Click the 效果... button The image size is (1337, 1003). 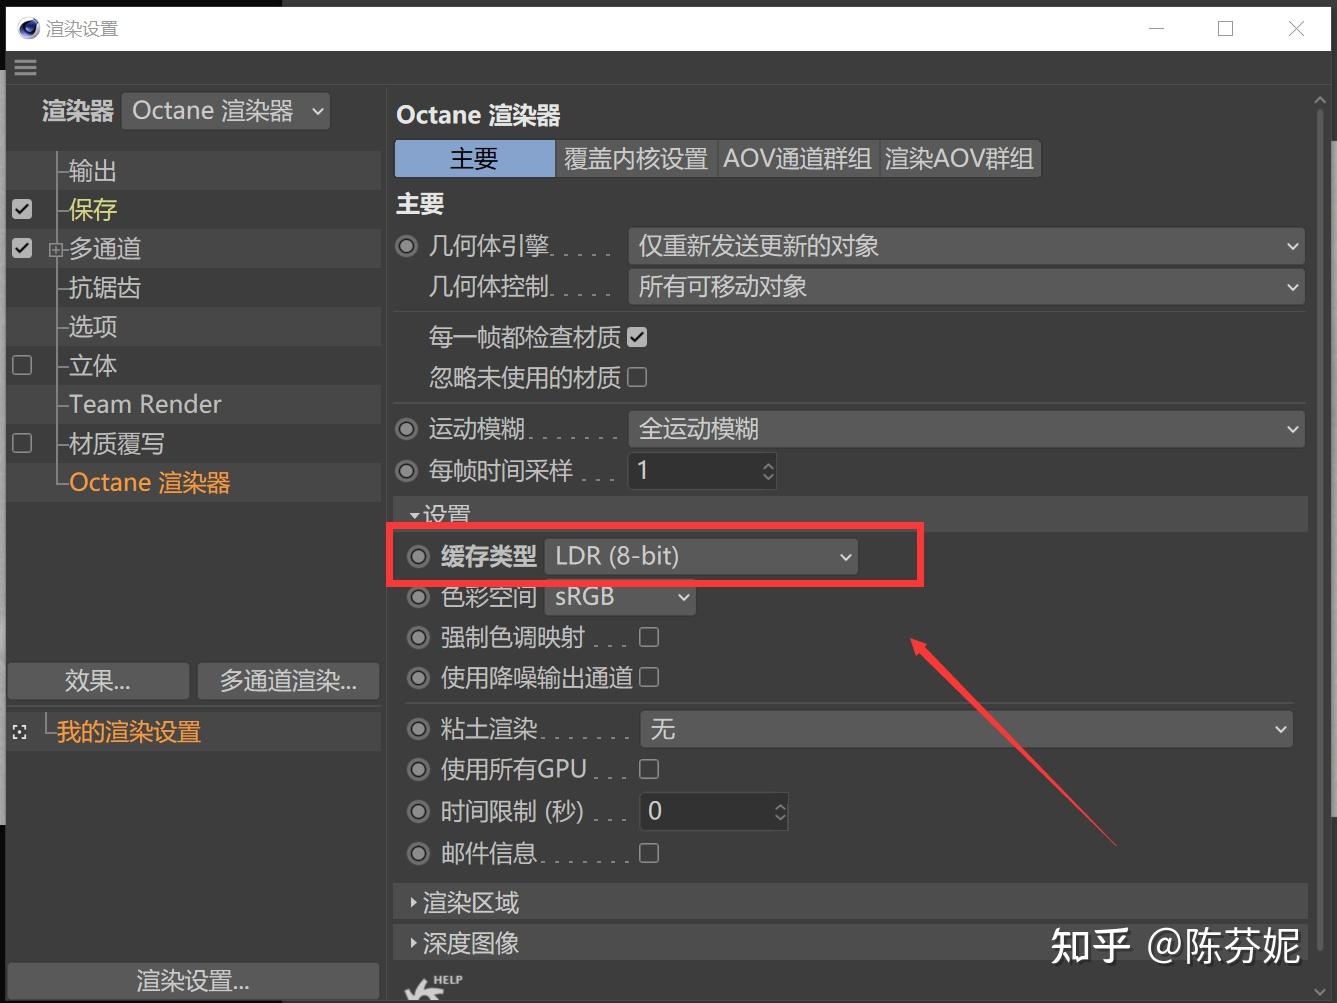[97, 681]
